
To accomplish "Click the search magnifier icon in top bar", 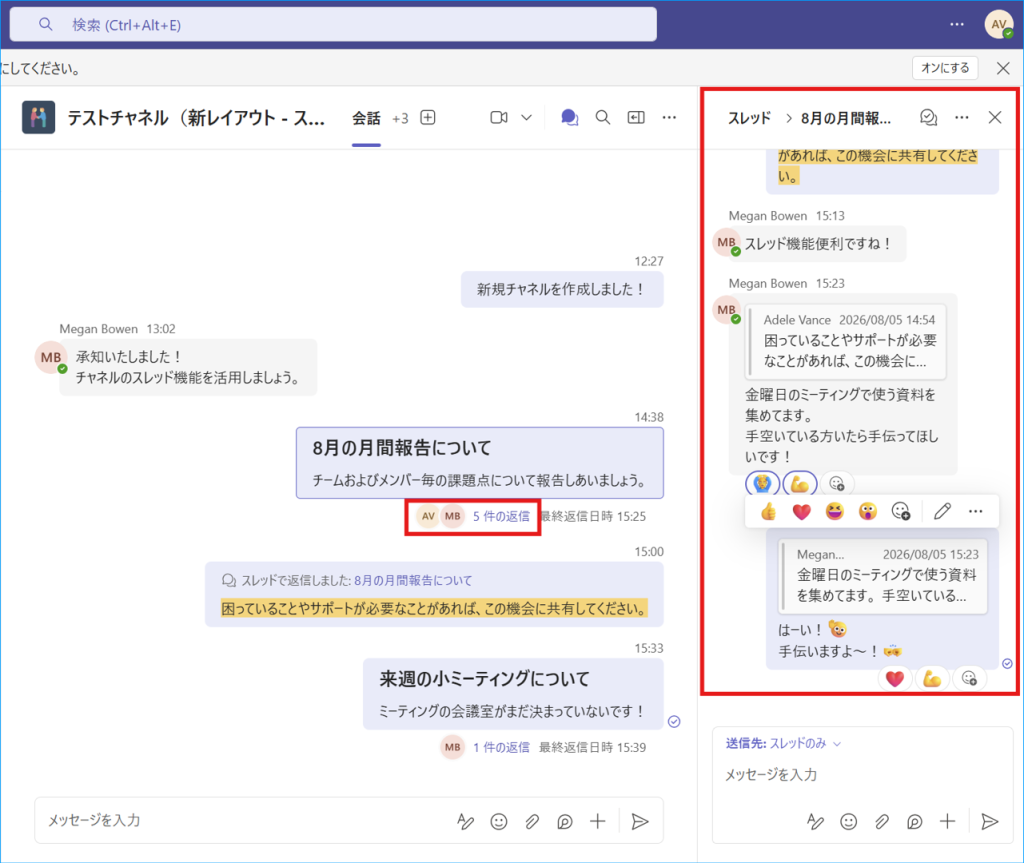I will (x=45, y=25).
